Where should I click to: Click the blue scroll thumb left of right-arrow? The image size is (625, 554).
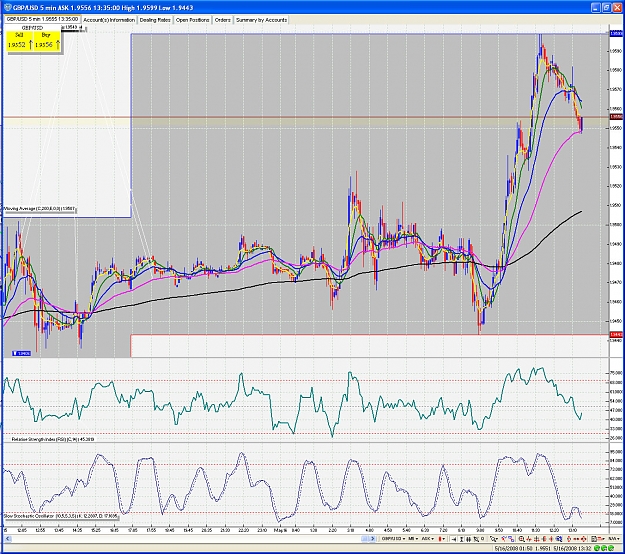(364, 539)
